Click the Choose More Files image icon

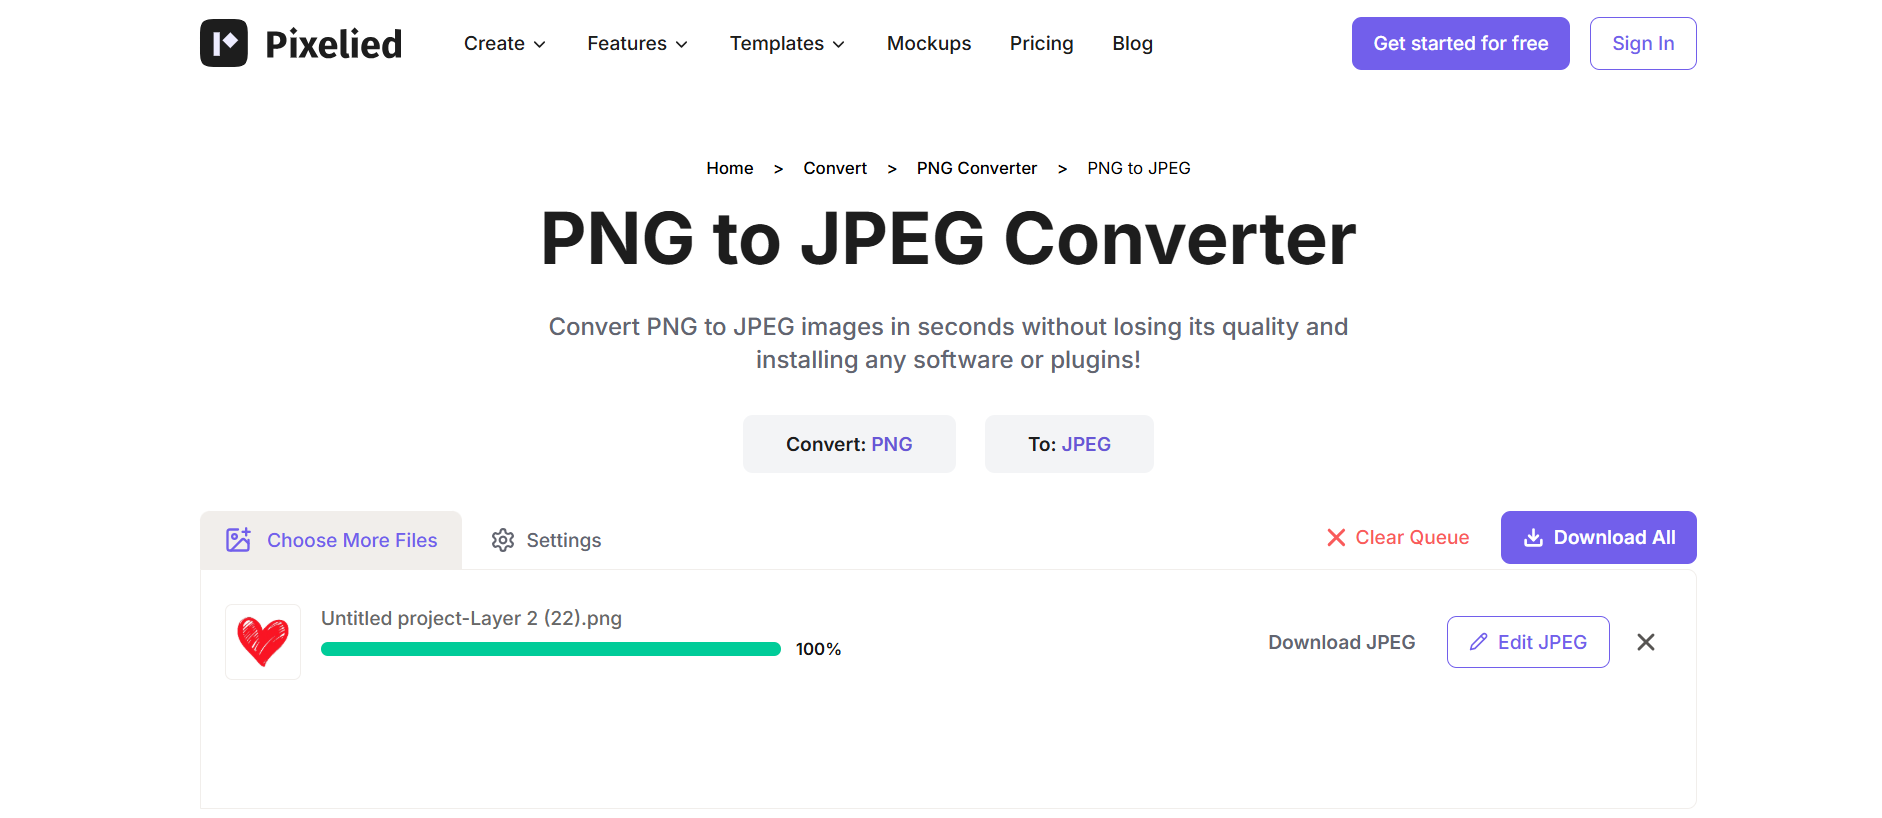(x=238, y=540)
